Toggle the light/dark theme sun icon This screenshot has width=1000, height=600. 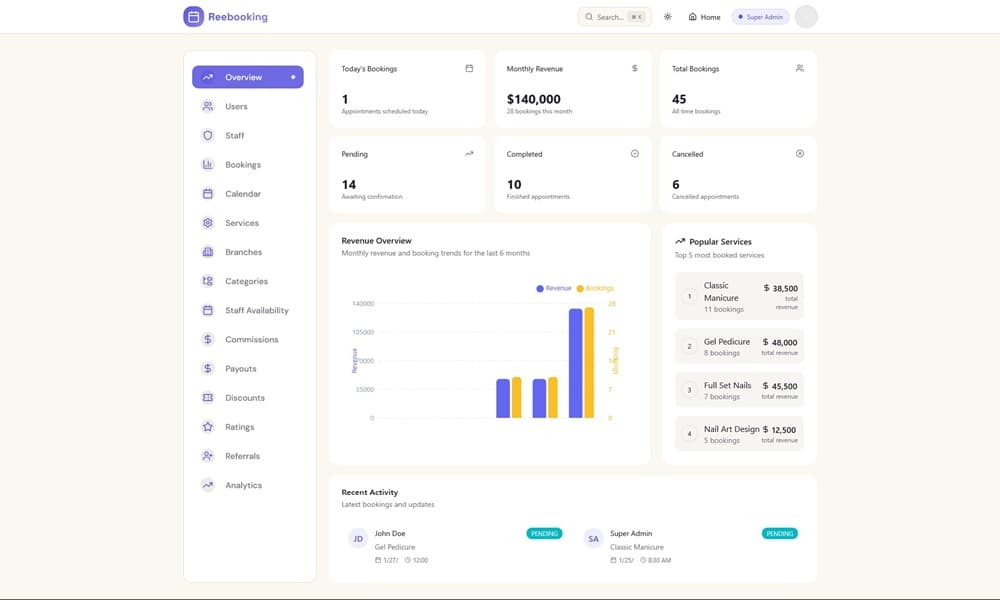(x=668, y=17)
